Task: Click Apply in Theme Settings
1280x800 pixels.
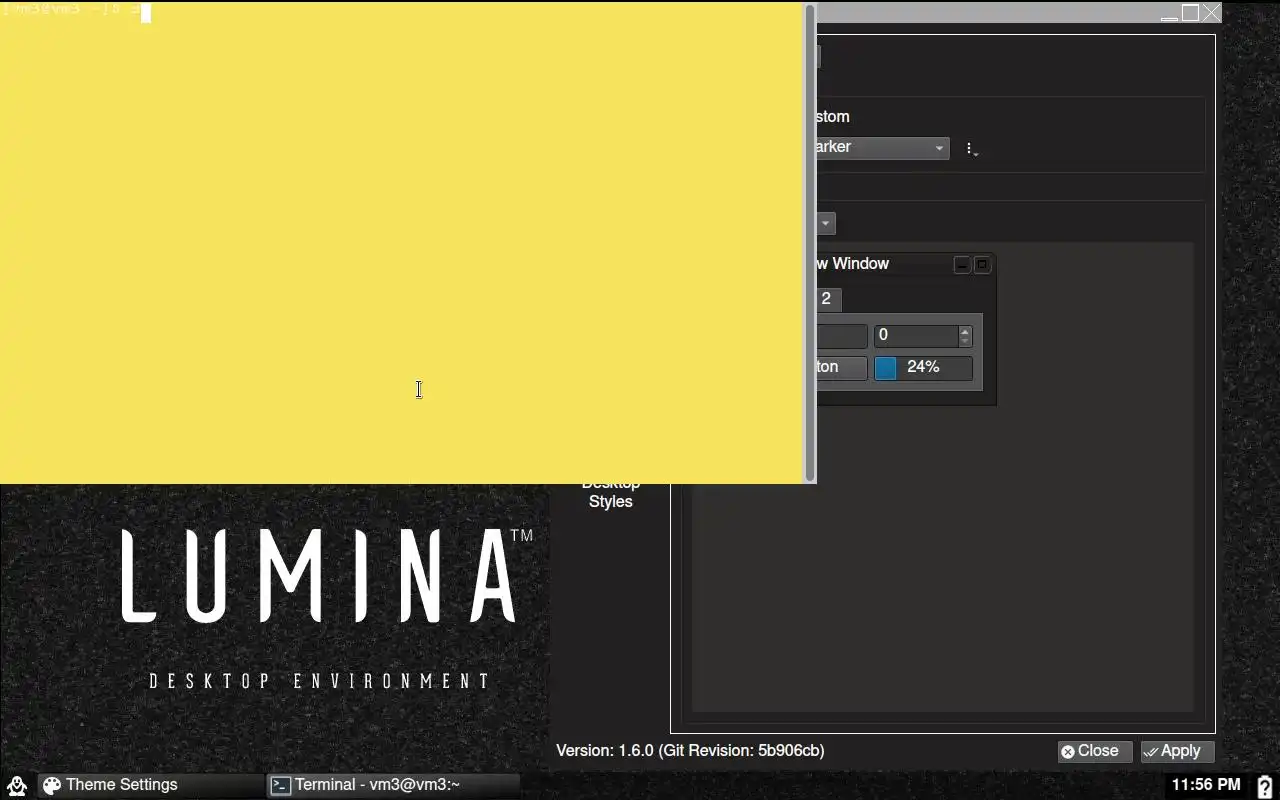Action: click(x=1177, y=751)
